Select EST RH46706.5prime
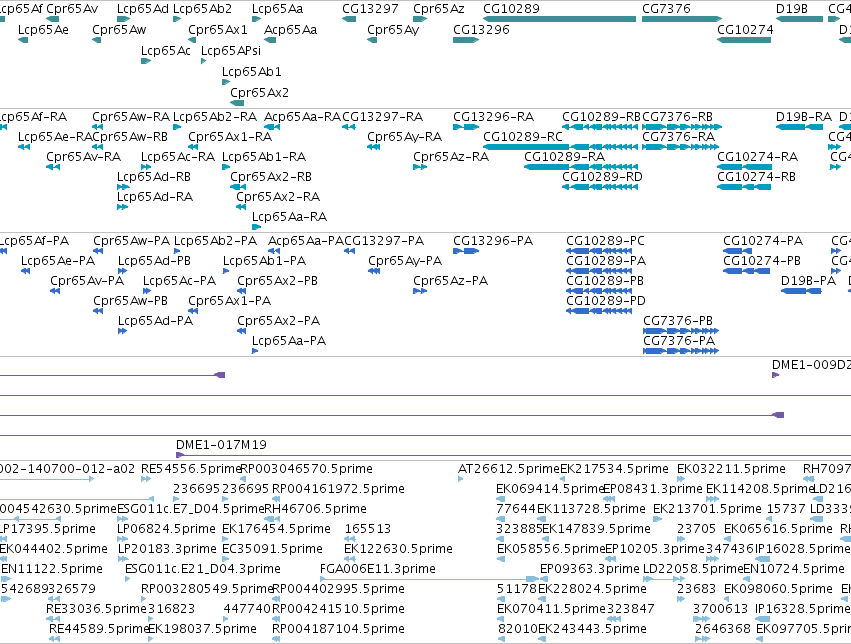Image resolution: width=851 pixels, height=644 pixels. point(270,519)
